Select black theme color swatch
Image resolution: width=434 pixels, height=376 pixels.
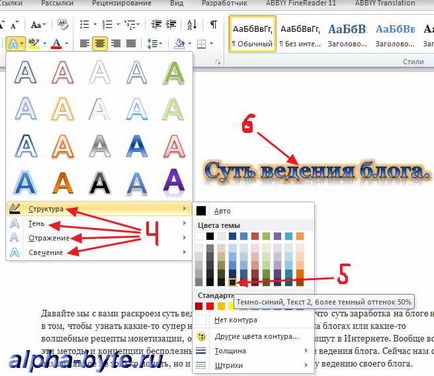coord(210,236)
